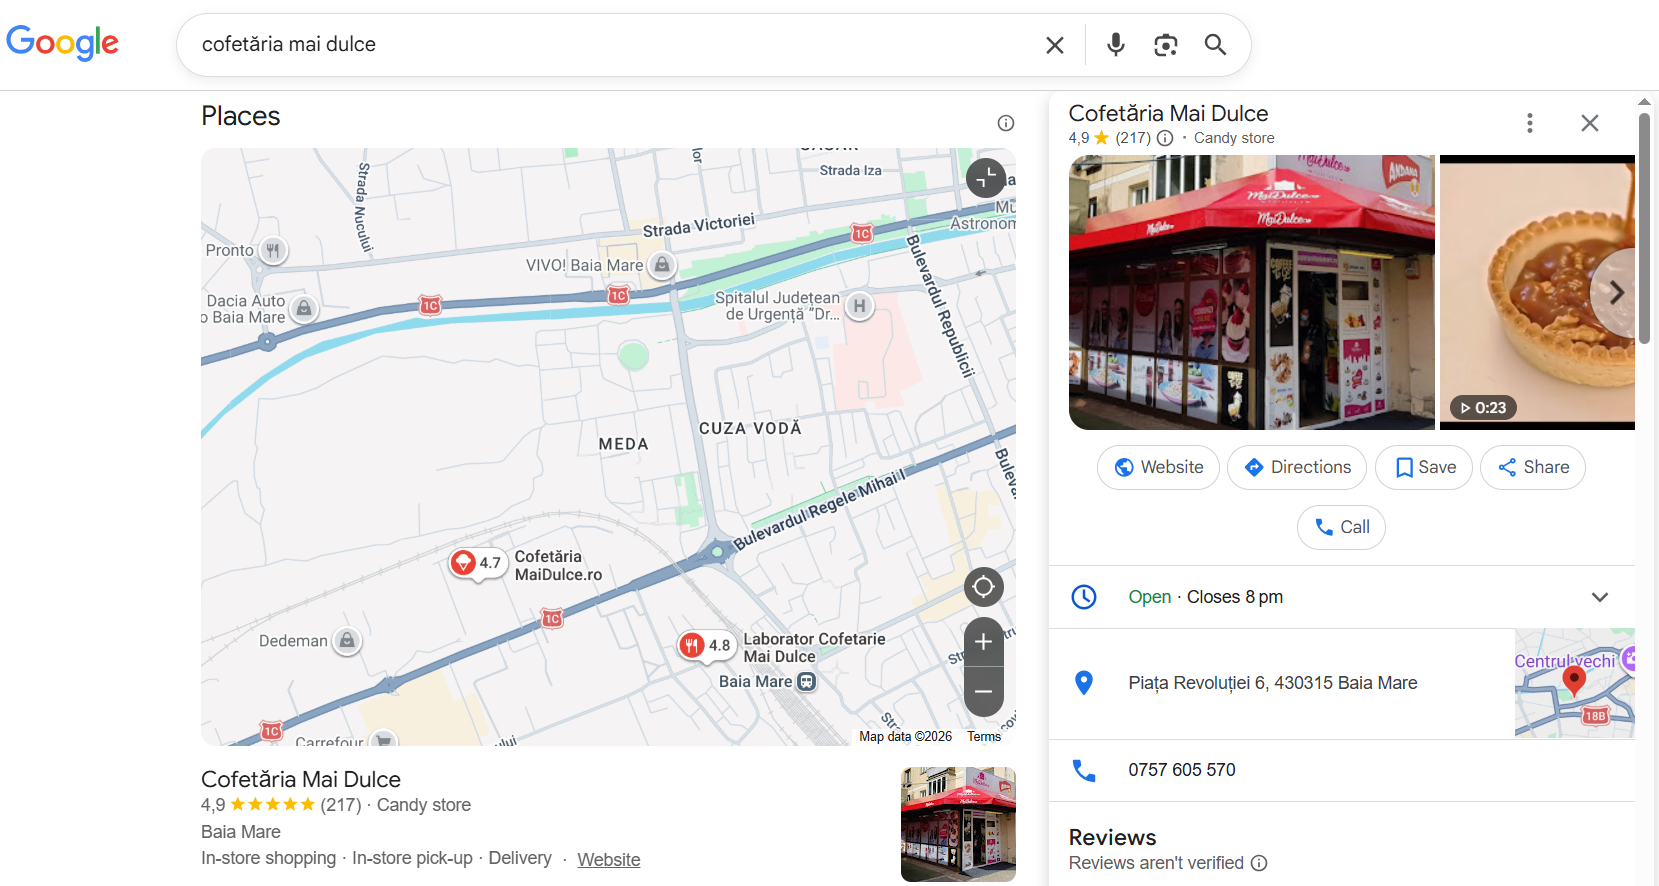The width and height of the screenshot is (1659, 886).
Task: Click the address Piața Revoluției 6
Action: tap(1272, 683)
